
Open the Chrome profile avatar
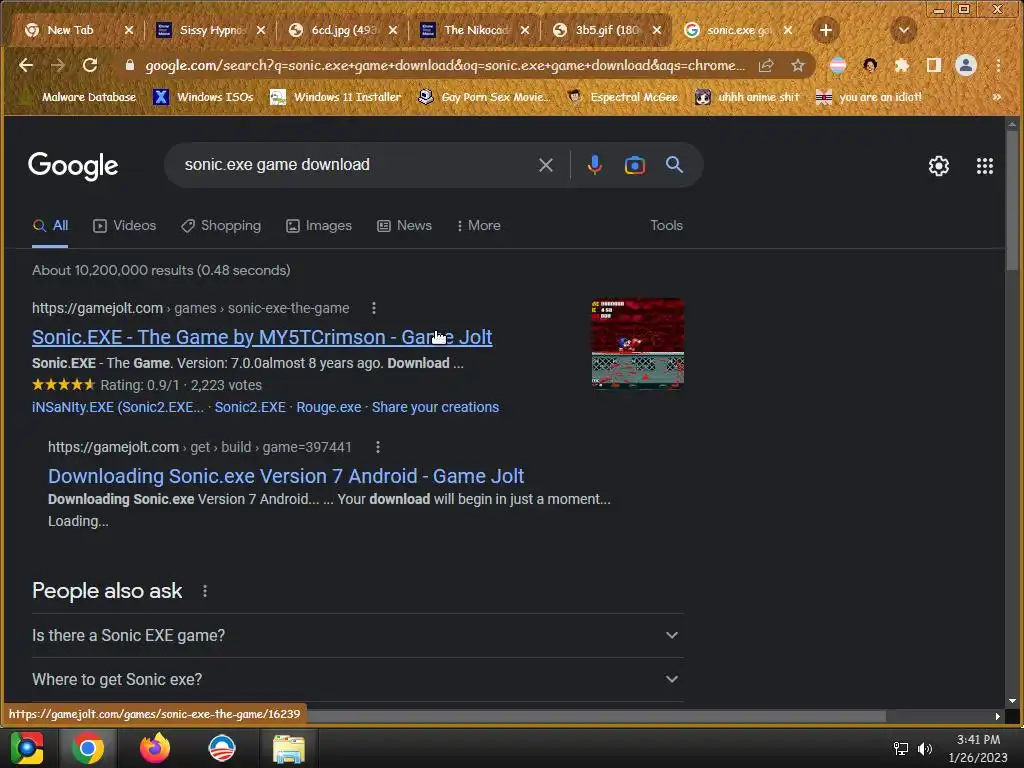[966, 65]
